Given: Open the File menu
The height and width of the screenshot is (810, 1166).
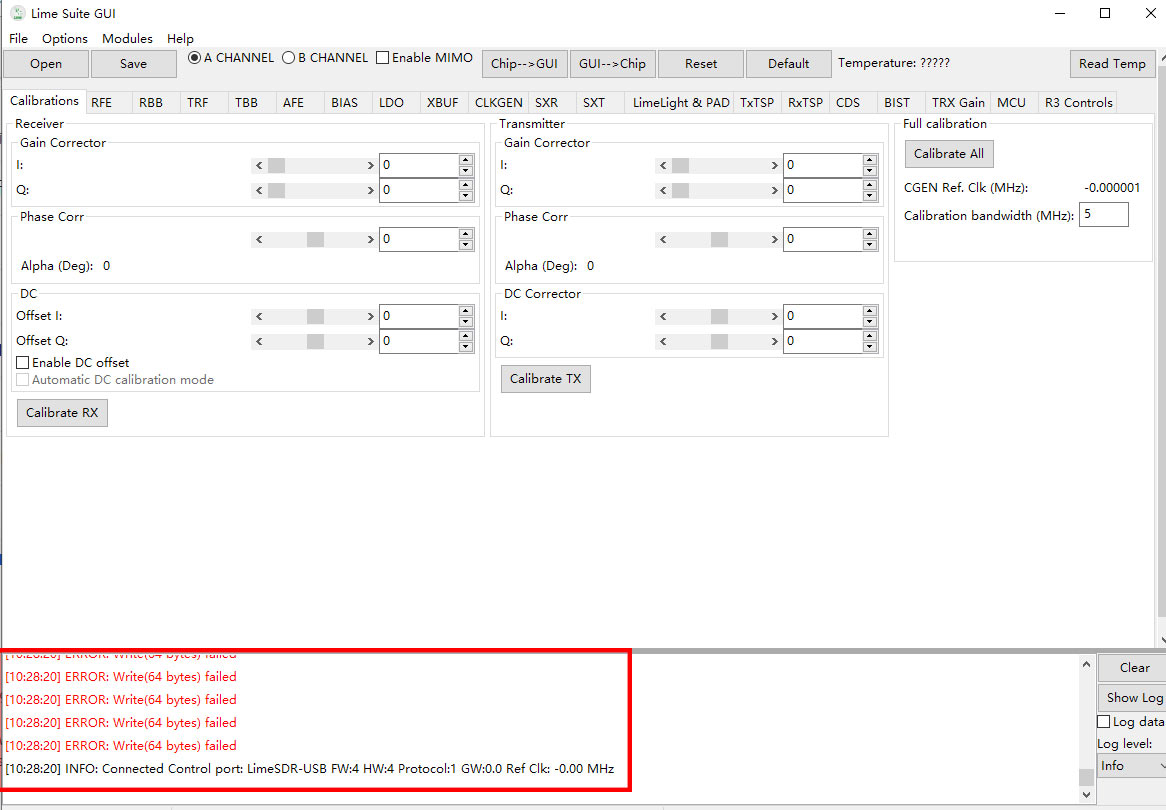Looking at the screenshot, I should point(19,39).
